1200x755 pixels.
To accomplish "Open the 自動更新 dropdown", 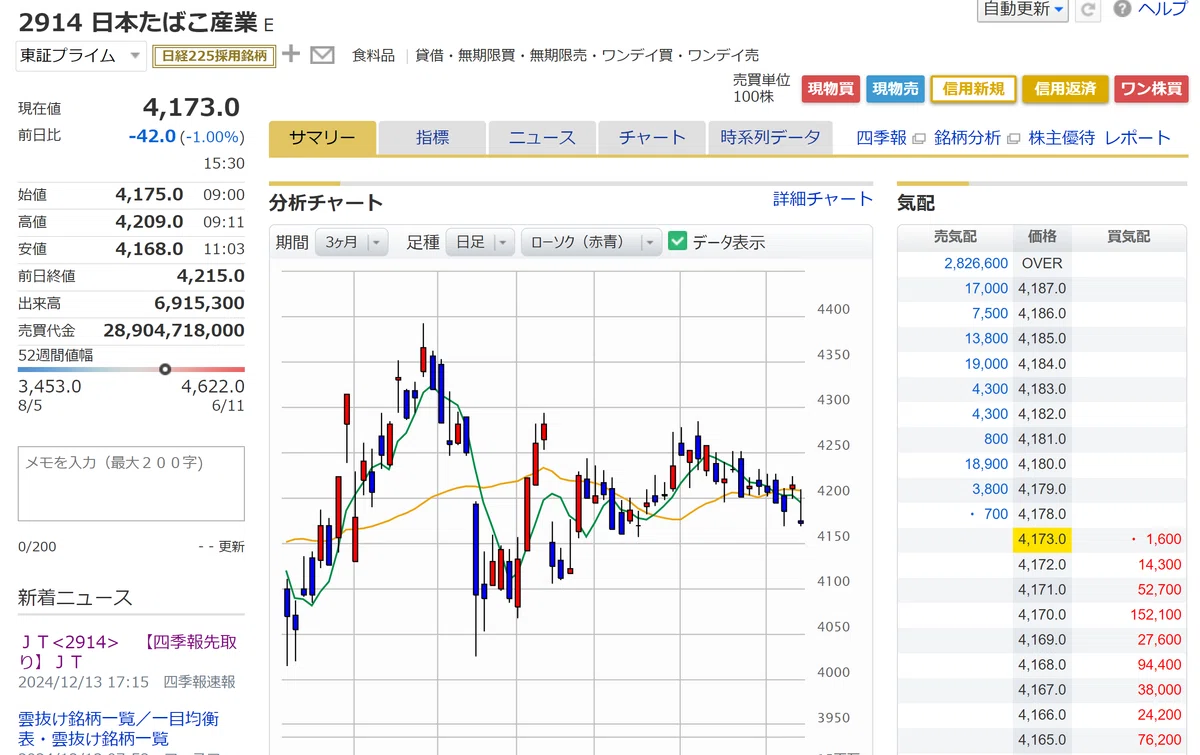I will point(1023,9).
